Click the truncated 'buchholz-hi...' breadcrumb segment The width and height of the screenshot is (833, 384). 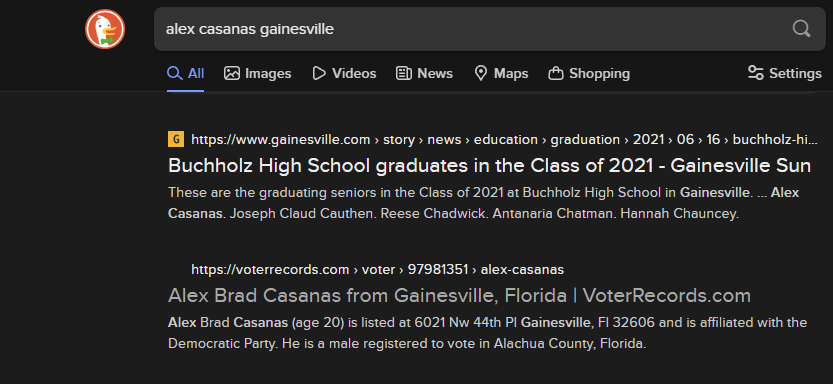[x=775, y=140]
